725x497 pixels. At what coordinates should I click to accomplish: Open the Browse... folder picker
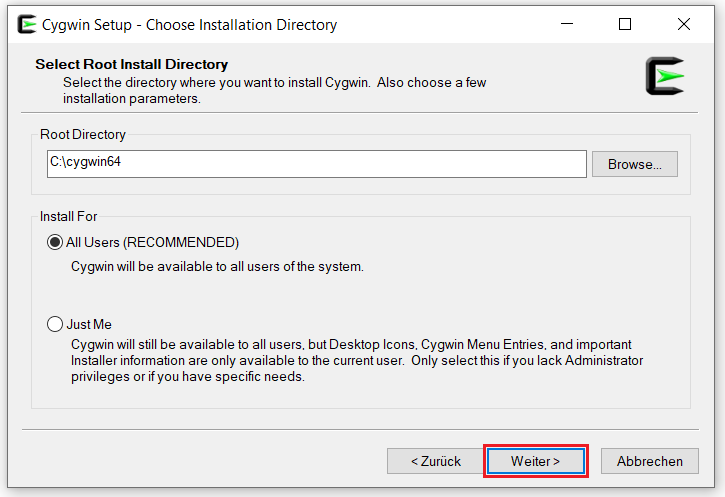[634, 164]
